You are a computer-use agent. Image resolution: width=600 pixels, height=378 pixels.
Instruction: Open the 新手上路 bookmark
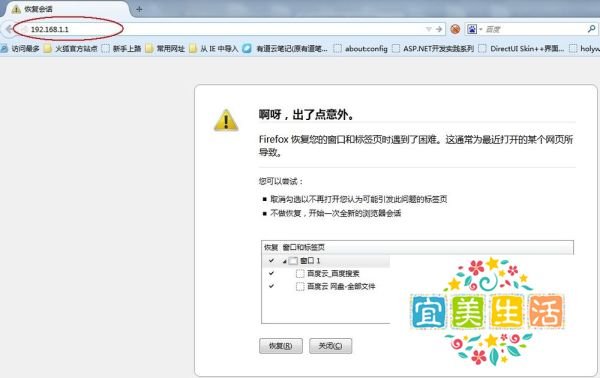pos(122,49)
